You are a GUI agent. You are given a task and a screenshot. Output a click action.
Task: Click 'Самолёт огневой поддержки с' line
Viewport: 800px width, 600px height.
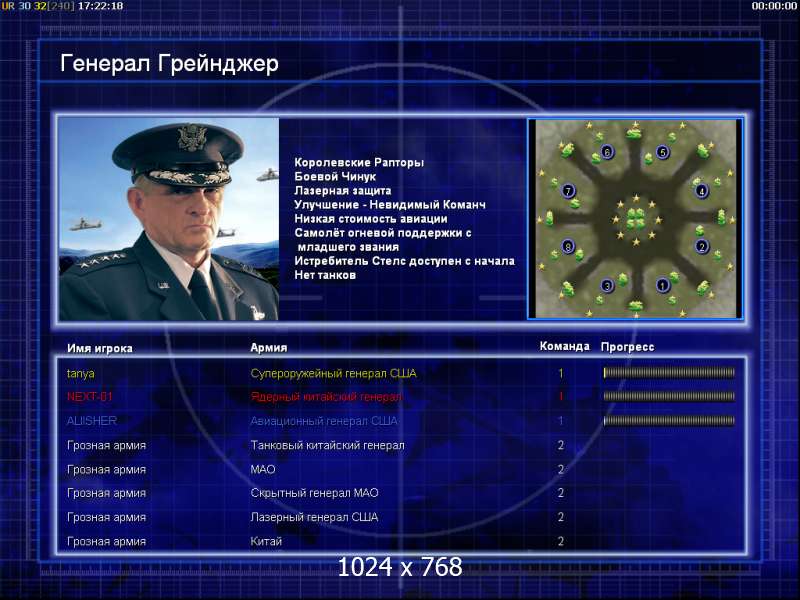point(383,233)
